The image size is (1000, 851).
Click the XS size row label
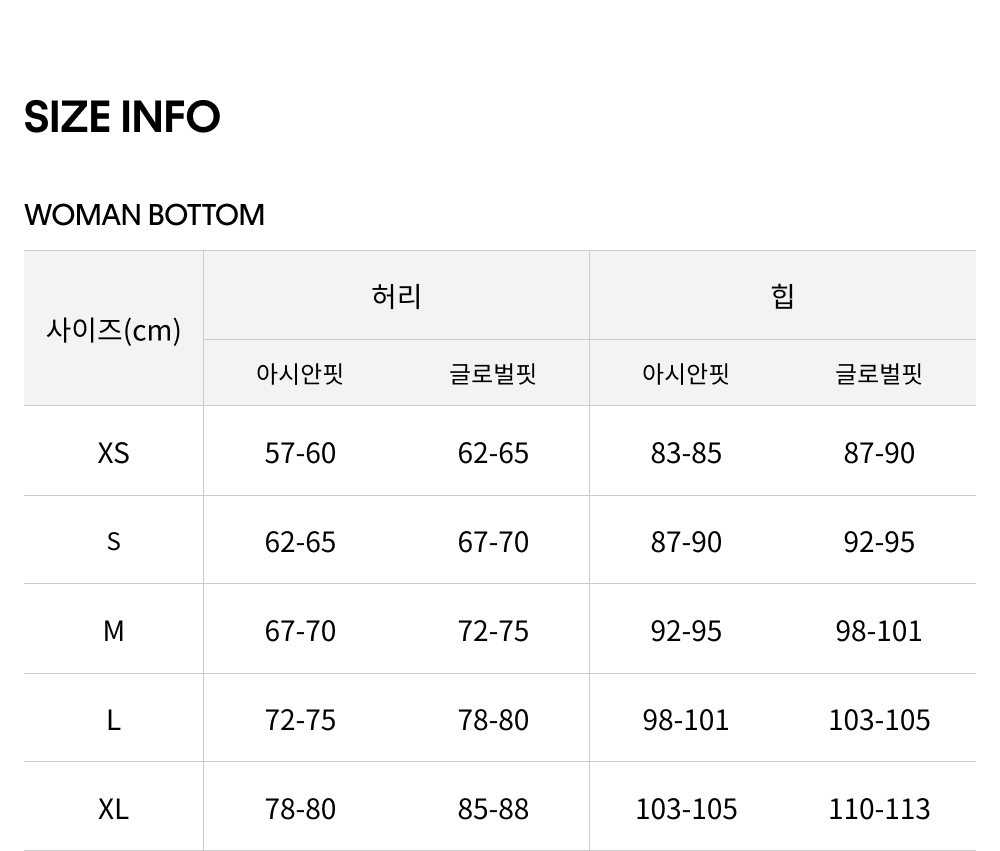(x=113, y=453)
